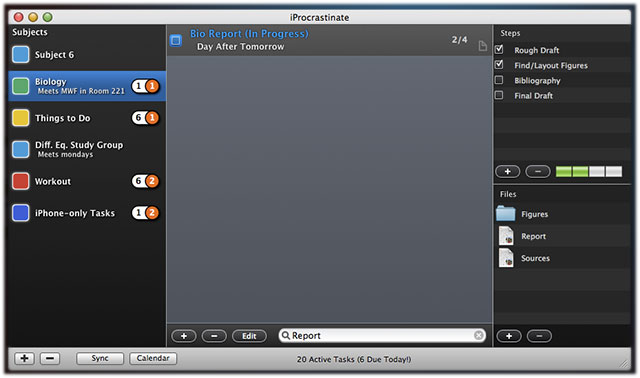Click the blue iPhone-only Tasks icon
640x378 pixels.
[x=20, y=213]
